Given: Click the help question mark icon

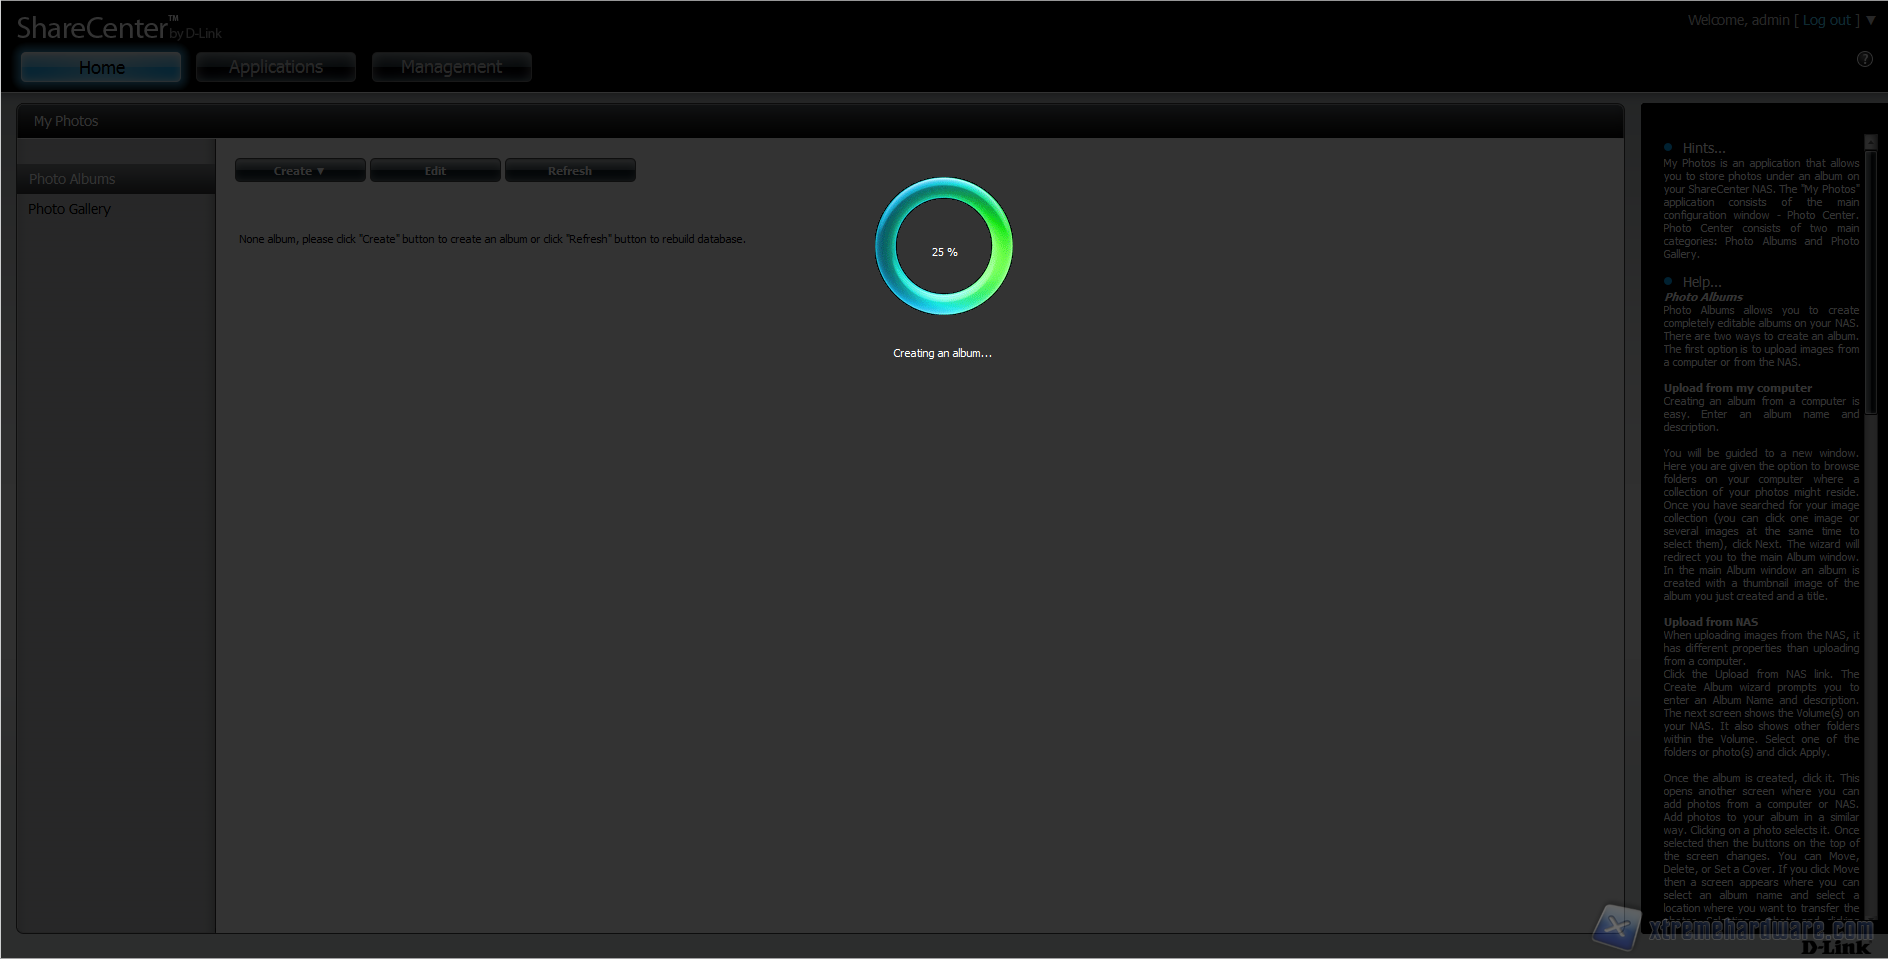Looking at the screenshot, I should 1864,59.
